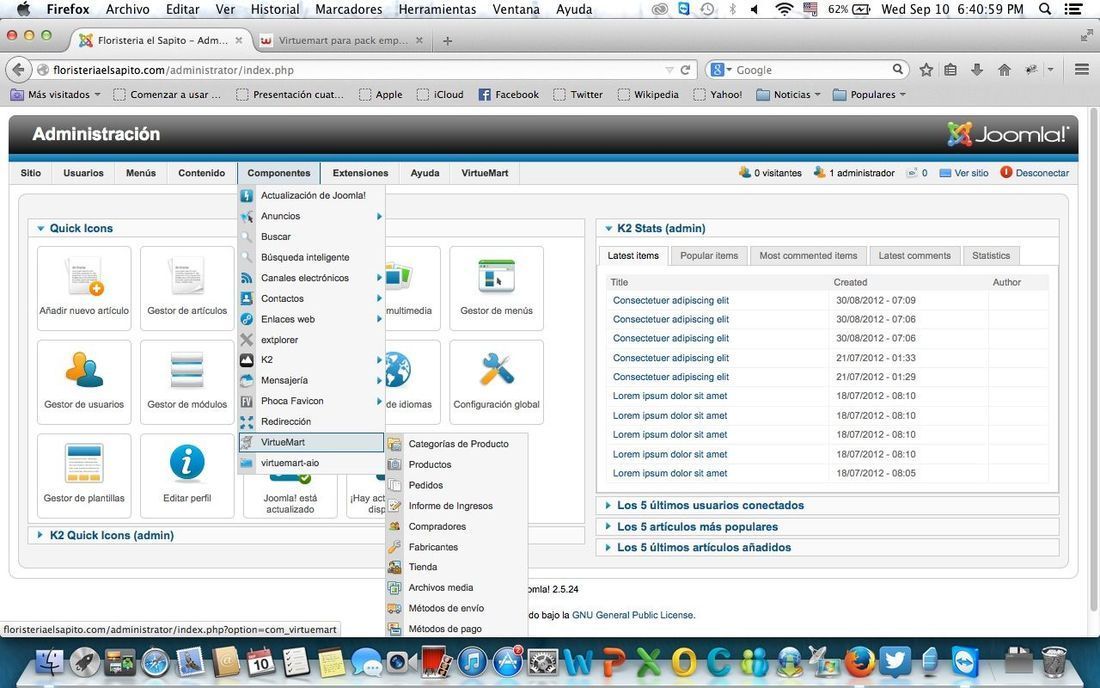Open a new Firefox tab with plus
Viewport: 1100px width, 688px height.
(x=448, y=41)
